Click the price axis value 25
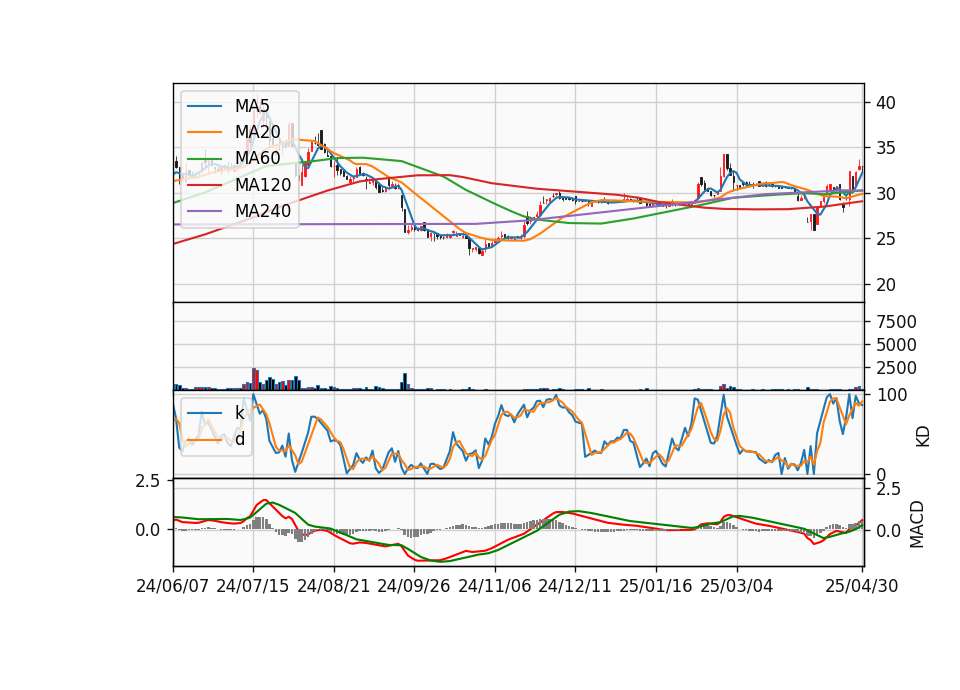This screenshot has height=690, width=960. point(885,239)
